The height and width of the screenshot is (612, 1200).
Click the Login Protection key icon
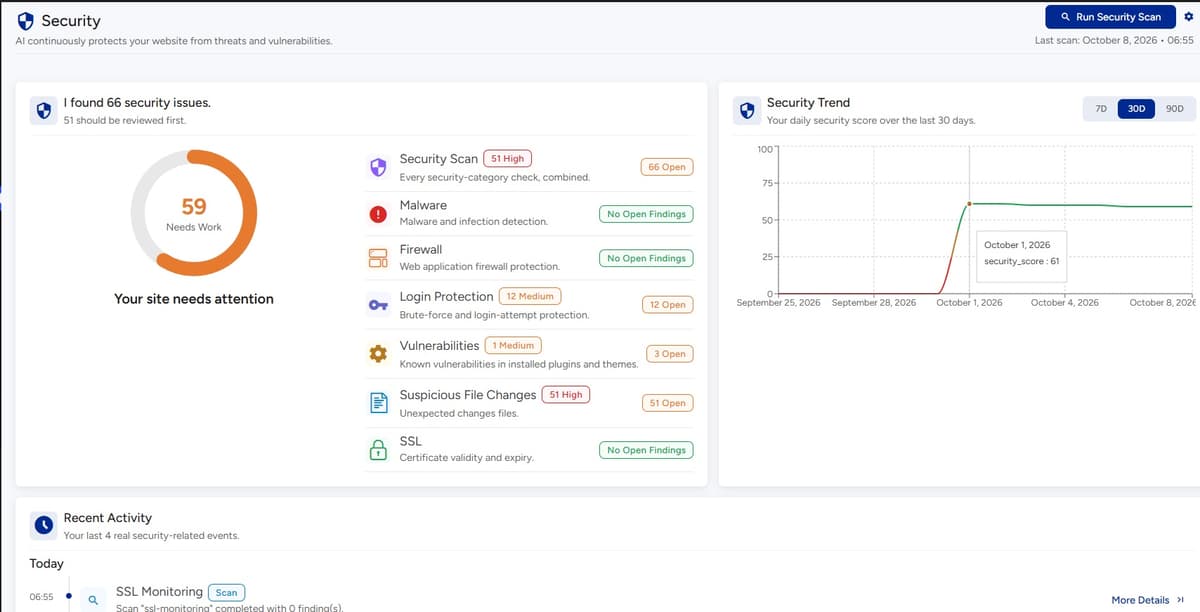point(378,305)
